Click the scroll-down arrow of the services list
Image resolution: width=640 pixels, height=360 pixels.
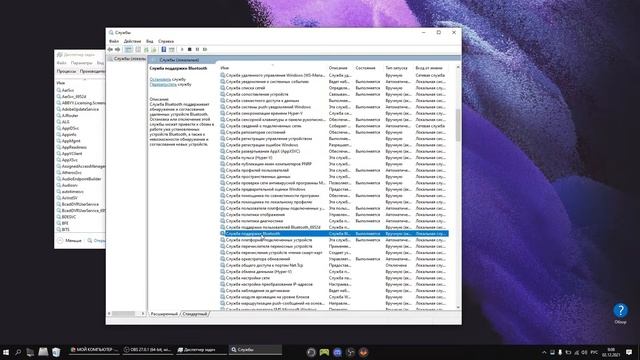point(458,307)
